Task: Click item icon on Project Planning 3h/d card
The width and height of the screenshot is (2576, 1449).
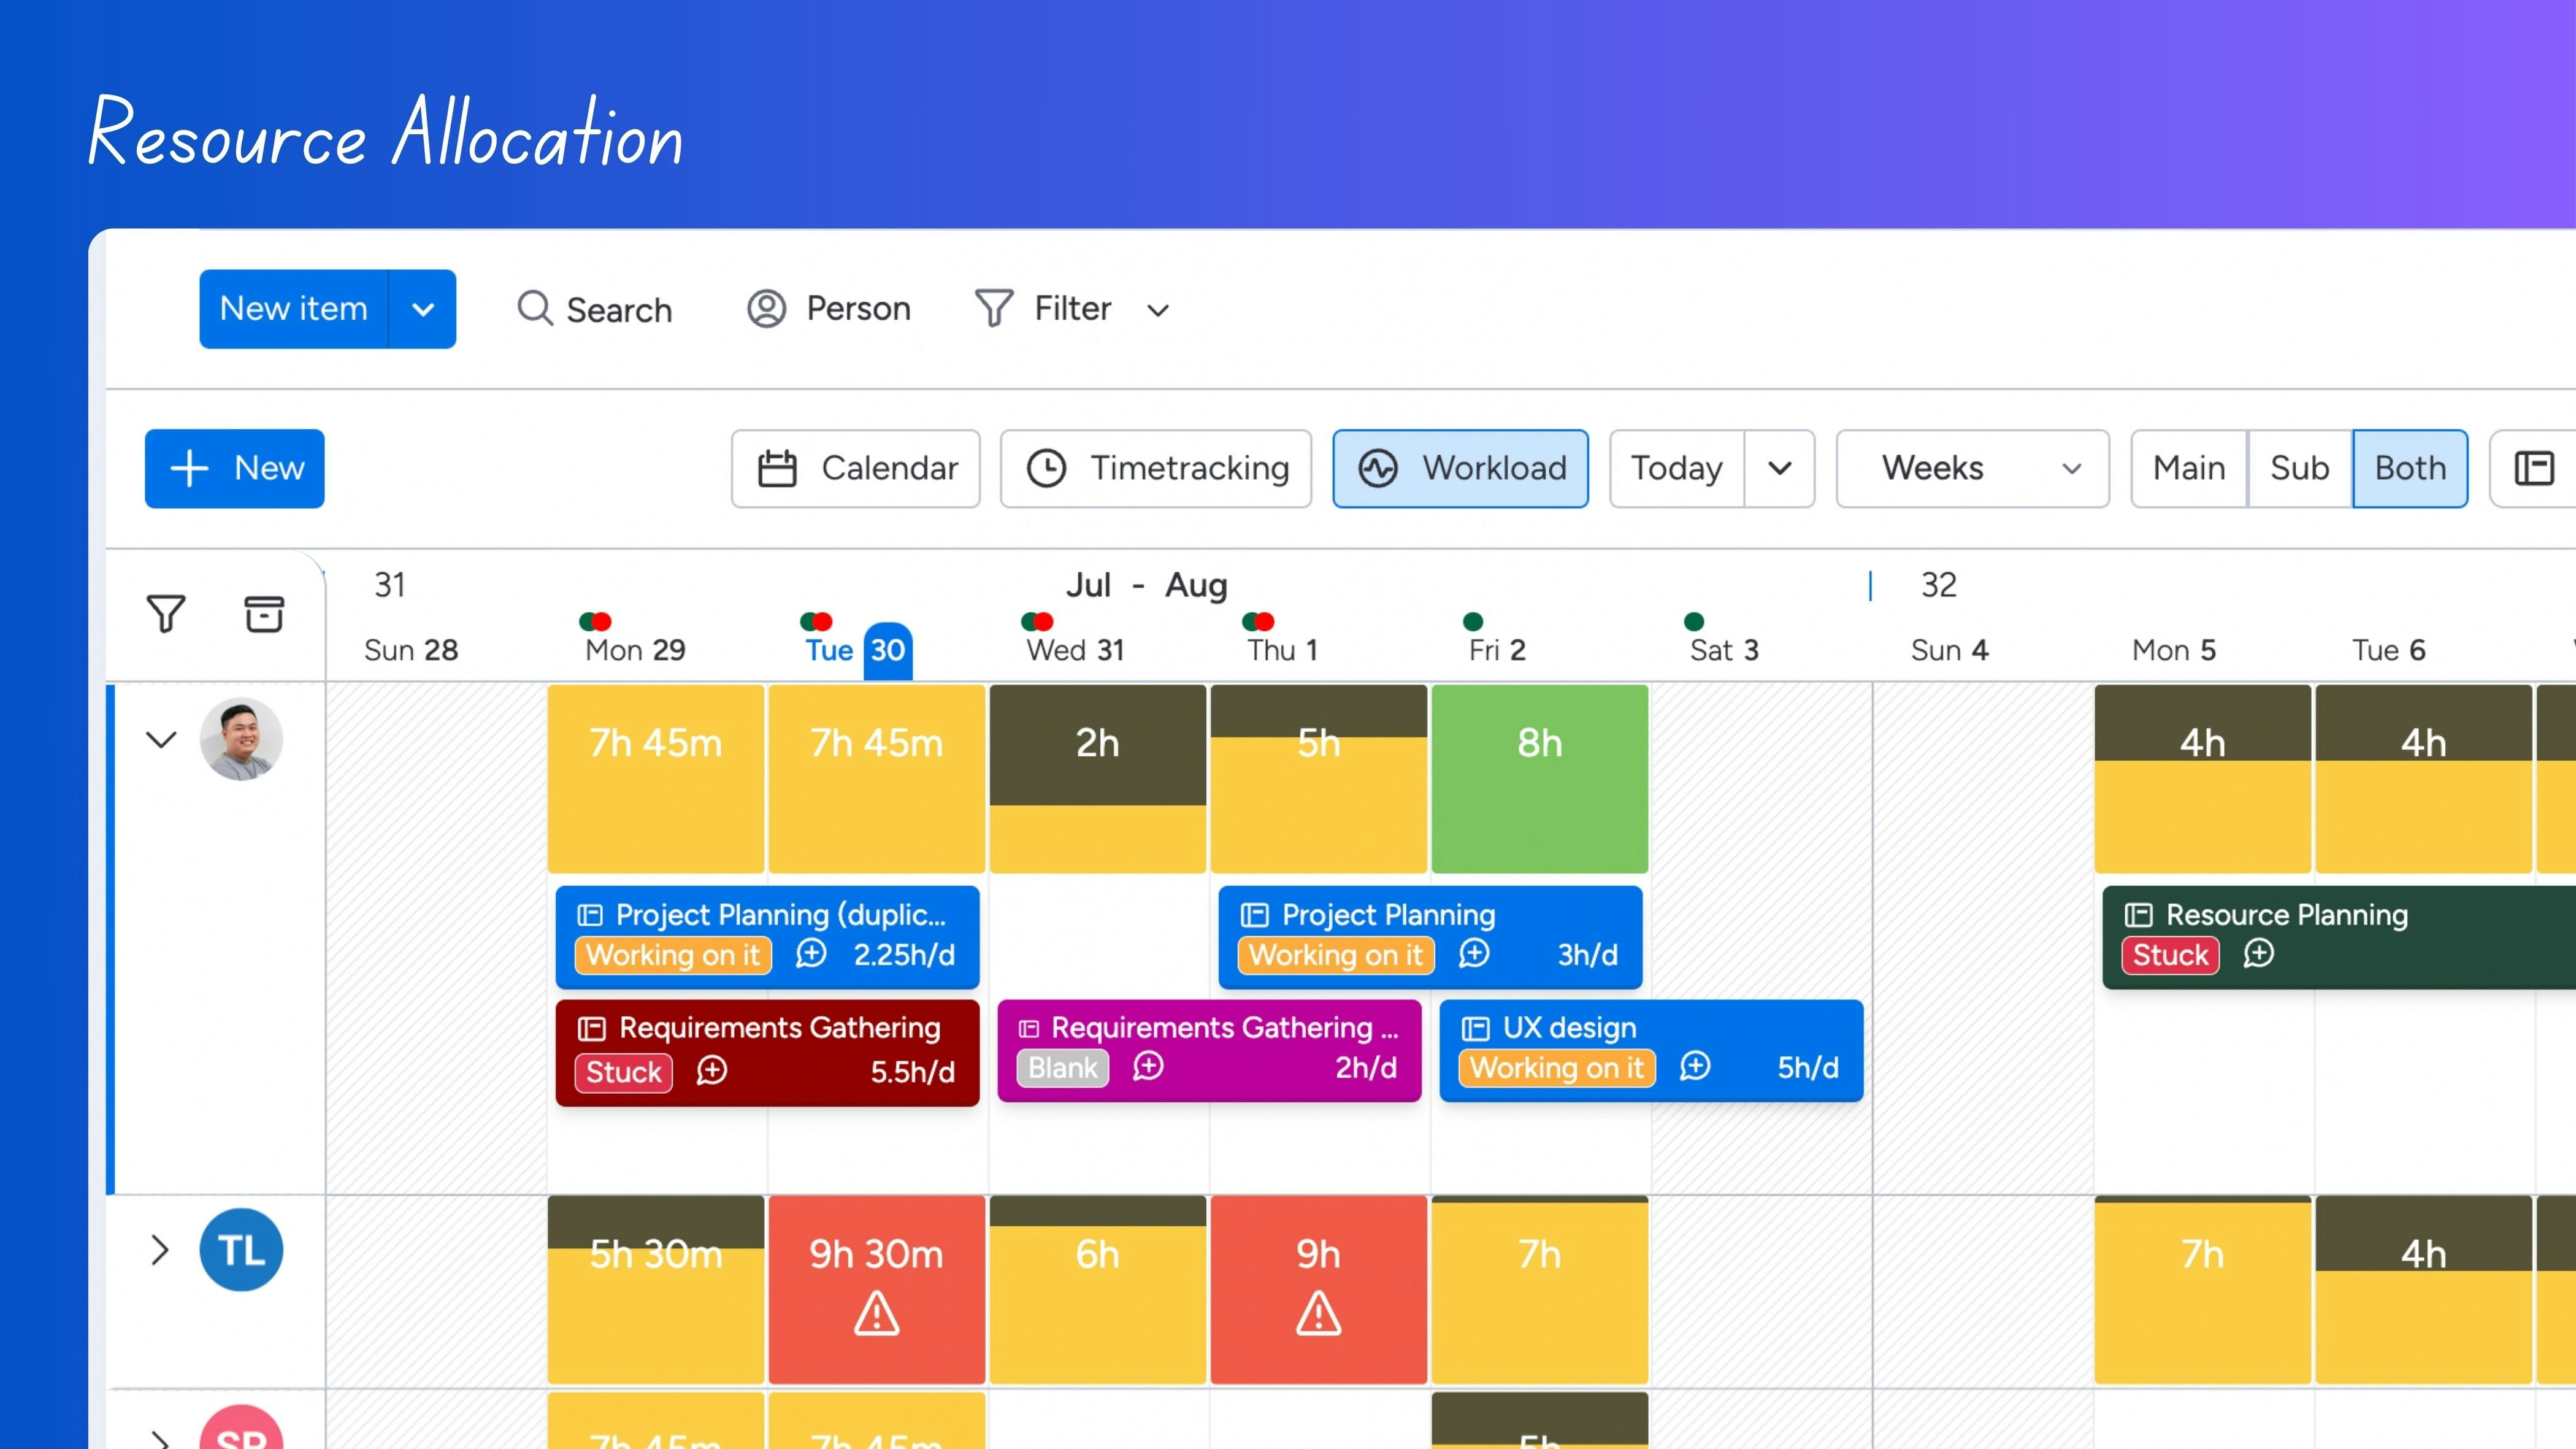Action: [x=1254, y=915]
